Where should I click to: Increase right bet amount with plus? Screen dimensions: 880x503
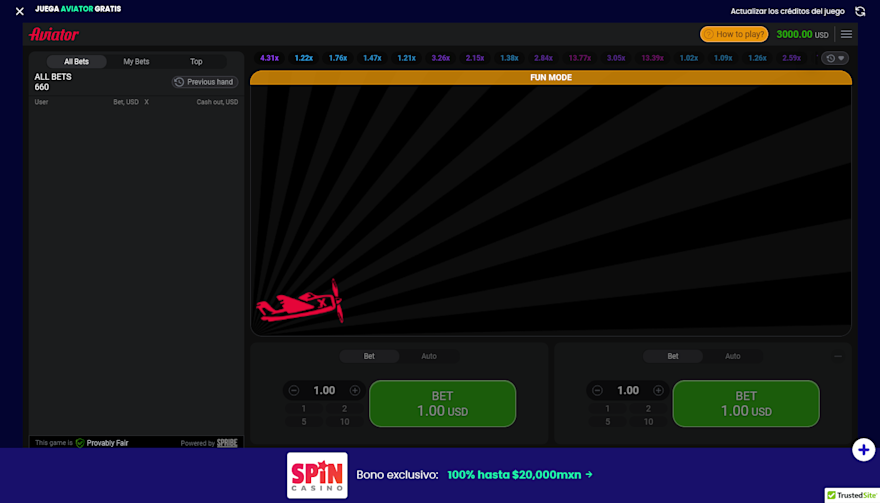658,390
